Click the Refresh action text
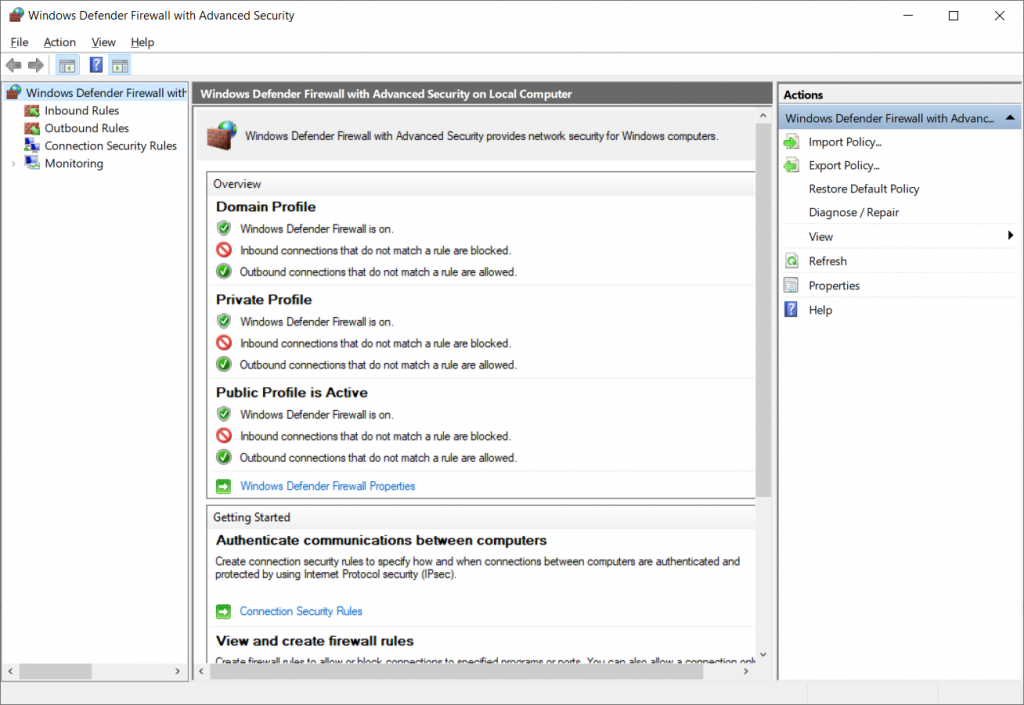The height and width of the screenshot is (705, 1024). [x=827, y=261]
